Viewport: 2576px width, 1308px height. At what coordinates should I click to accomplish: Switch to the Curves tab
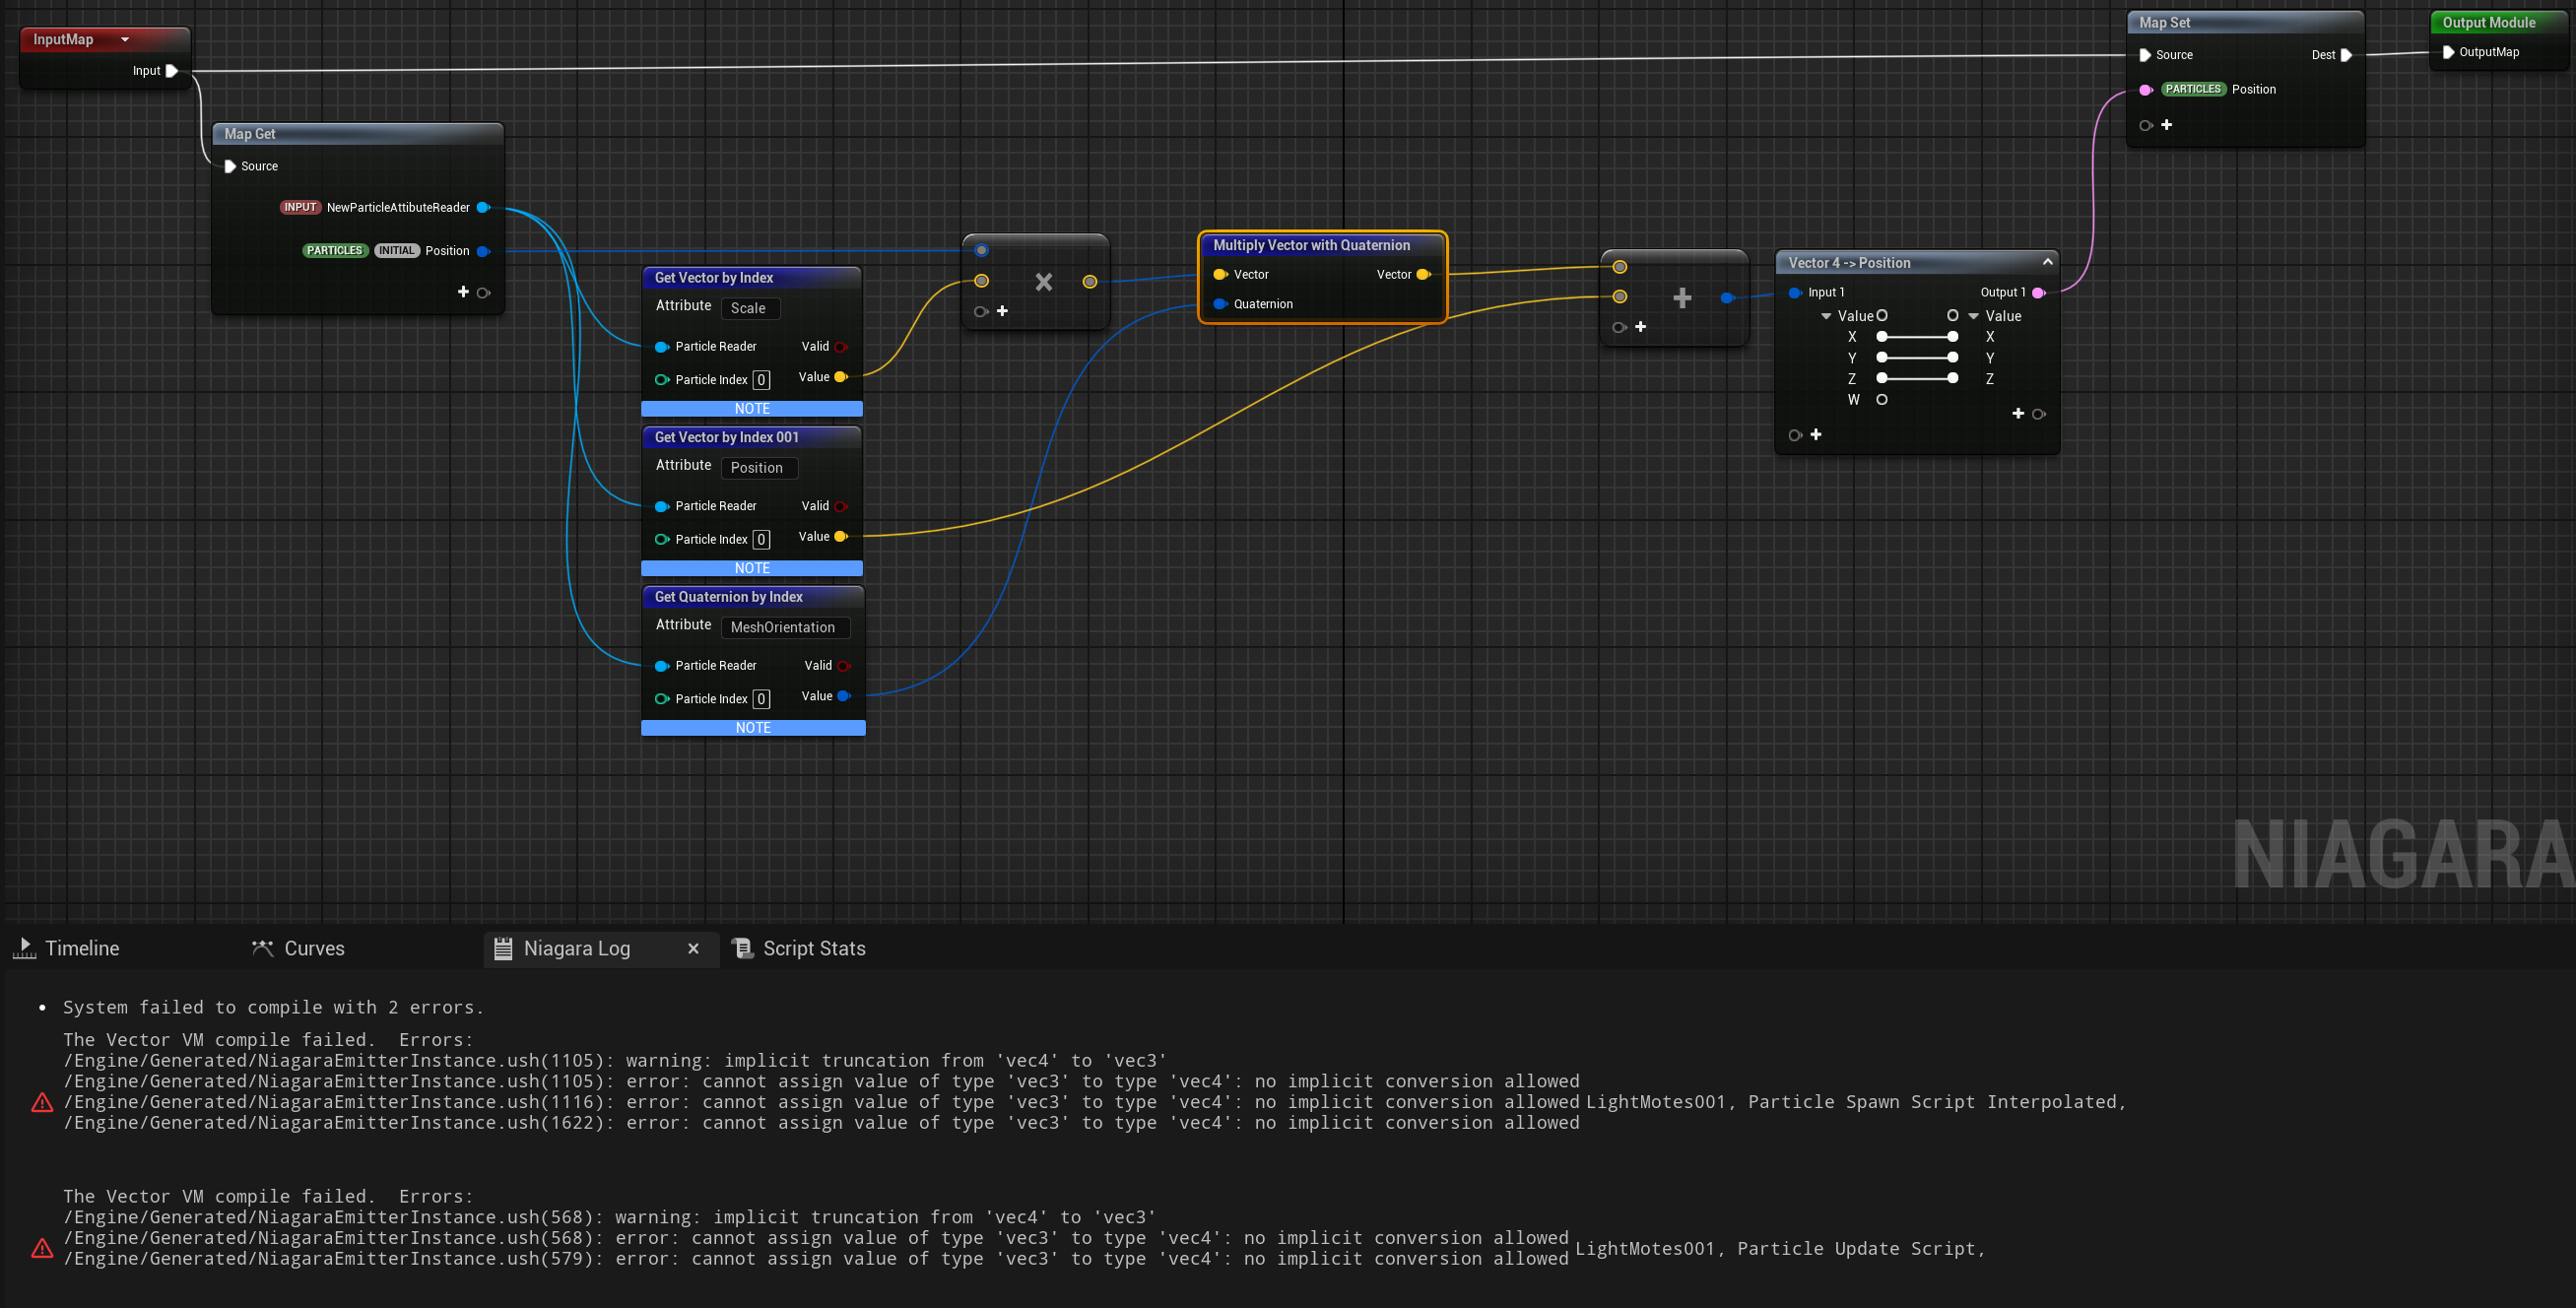click(x=313, y=948)
